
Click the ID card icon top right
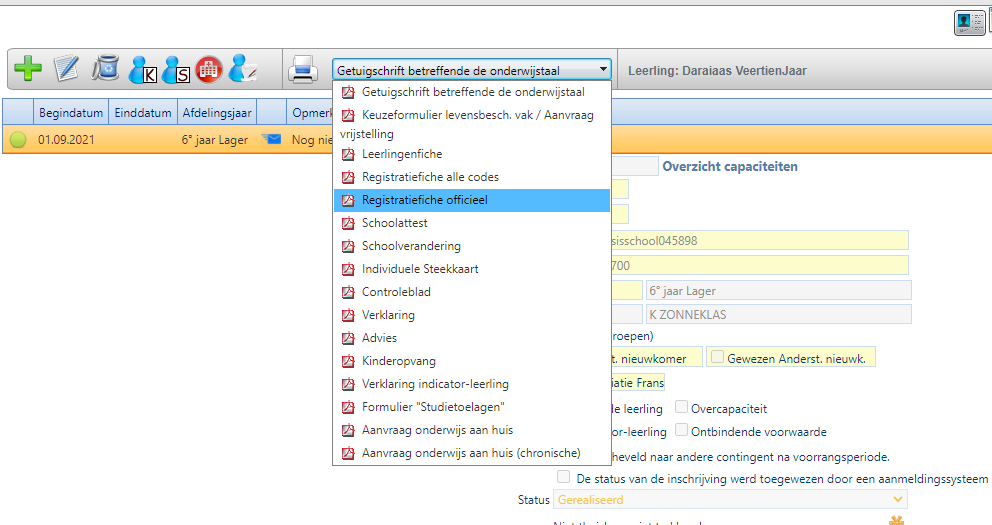coord(969,23)
